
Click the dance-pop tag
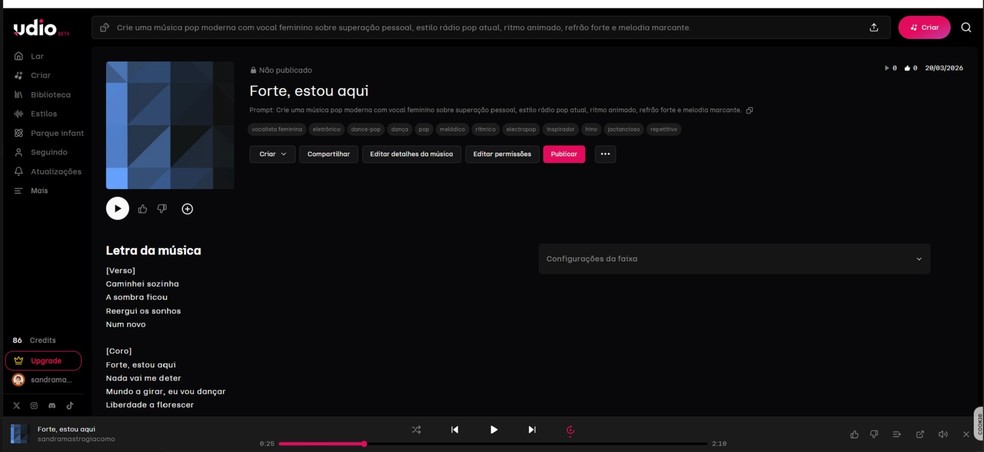coord(366,129)
